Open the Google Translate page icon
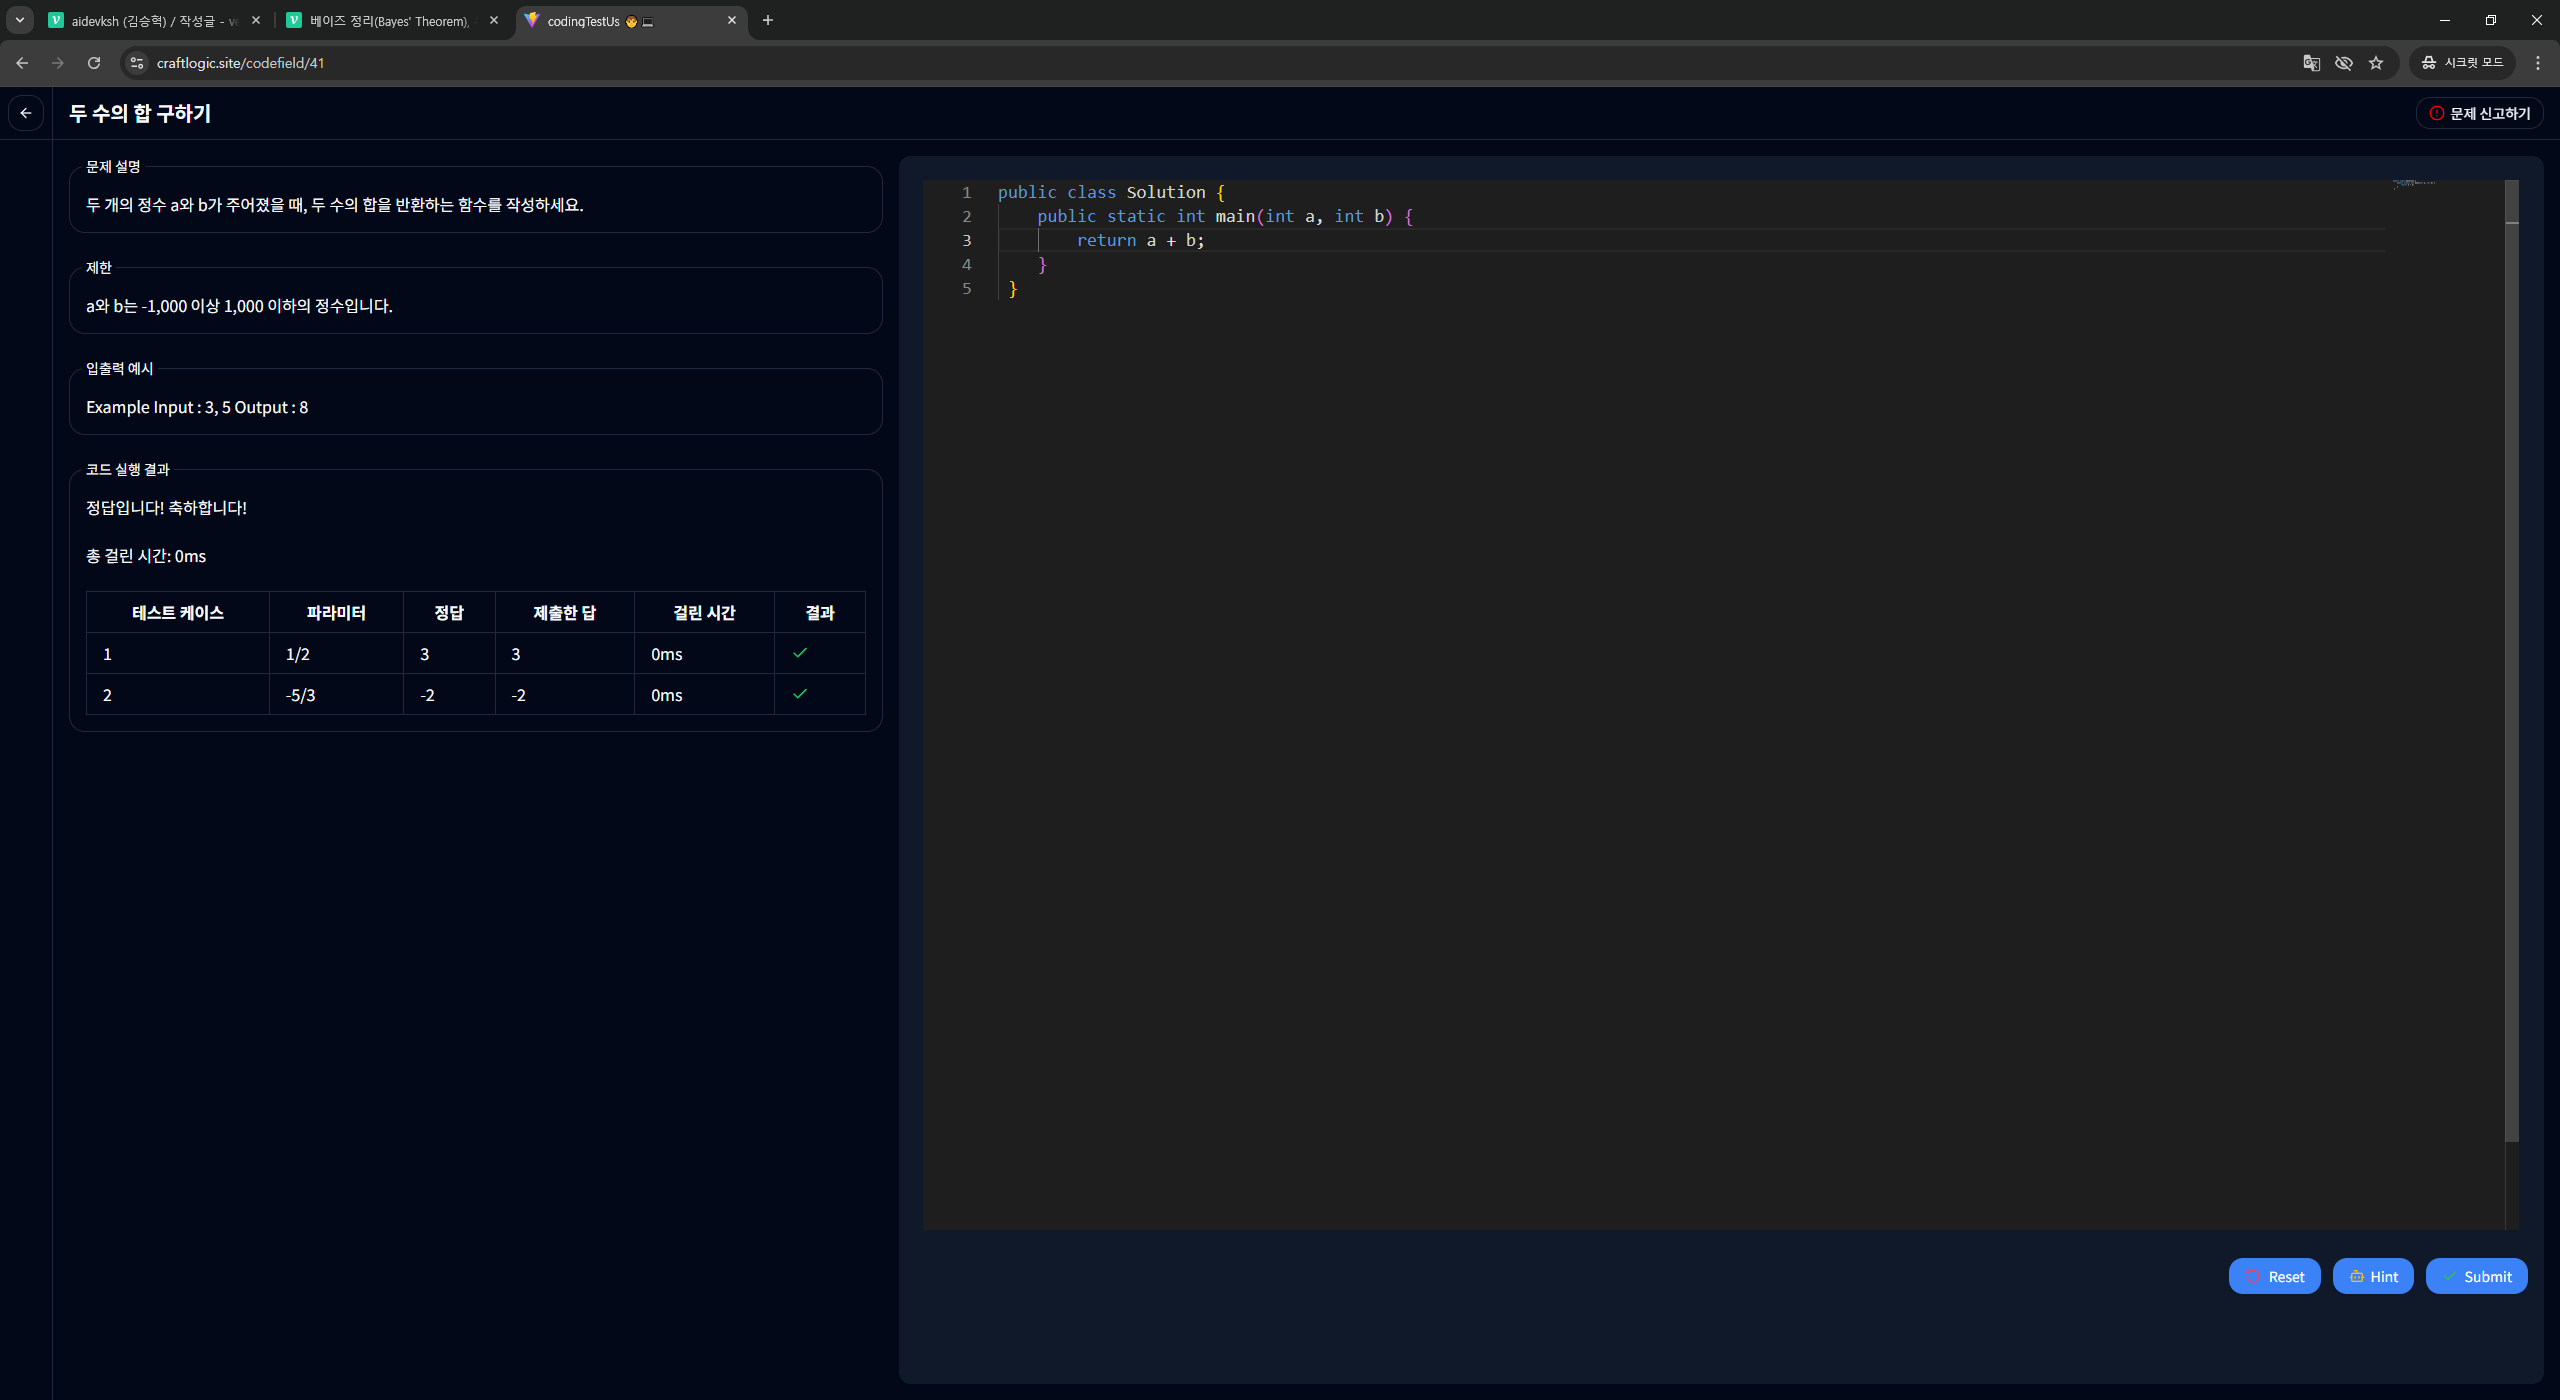The width and height of the screenshot is (2560, 1400). 2311,63
